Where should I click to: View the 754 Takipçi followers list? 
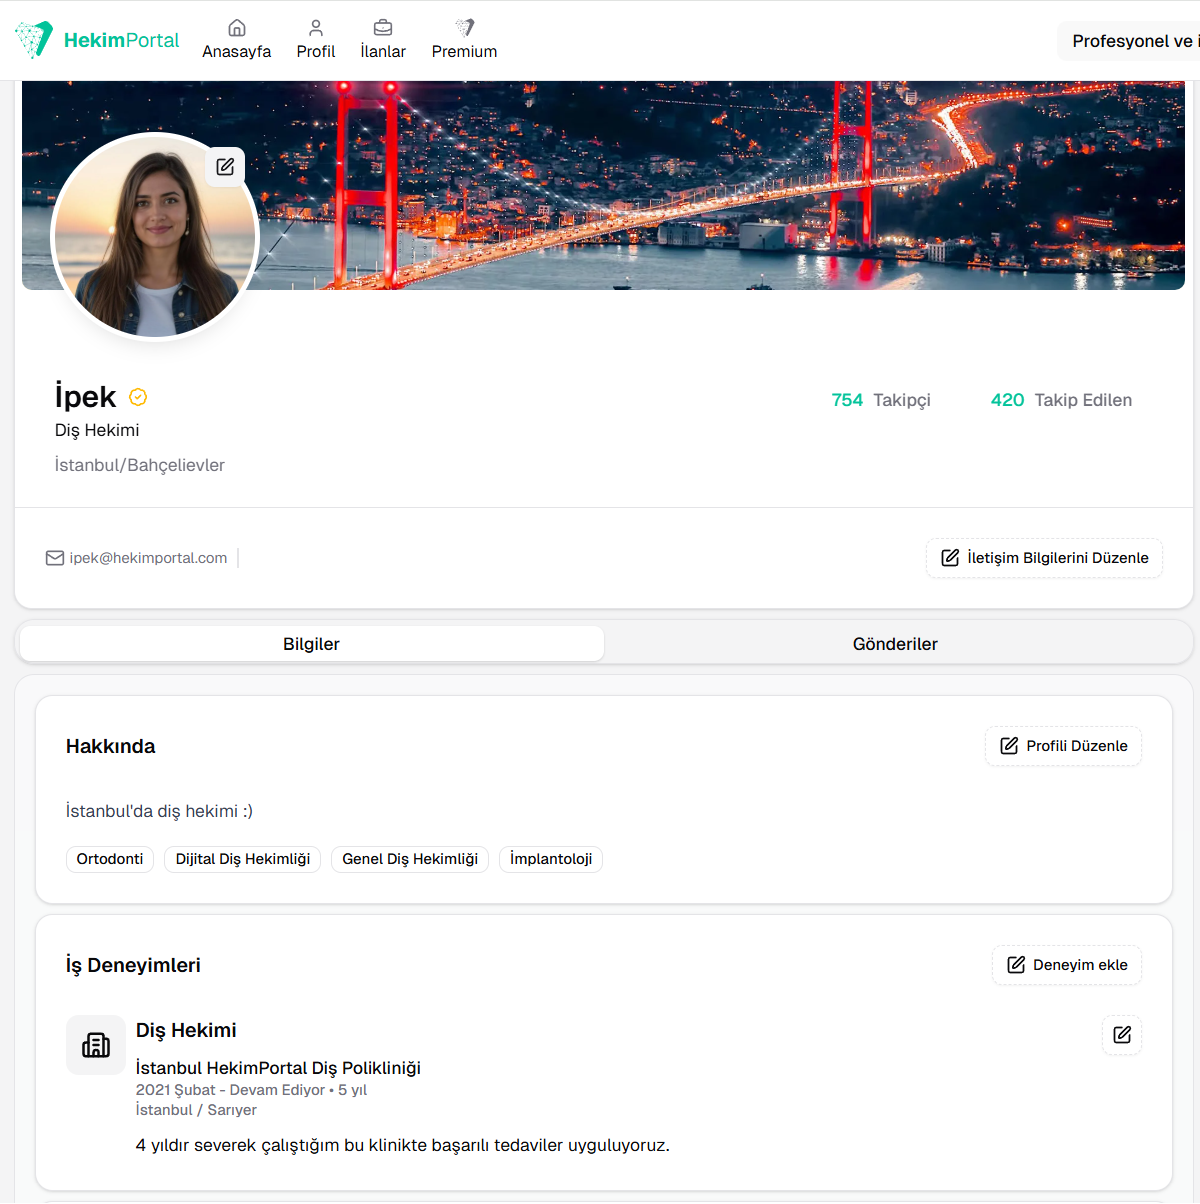click(x=880, y=400)
